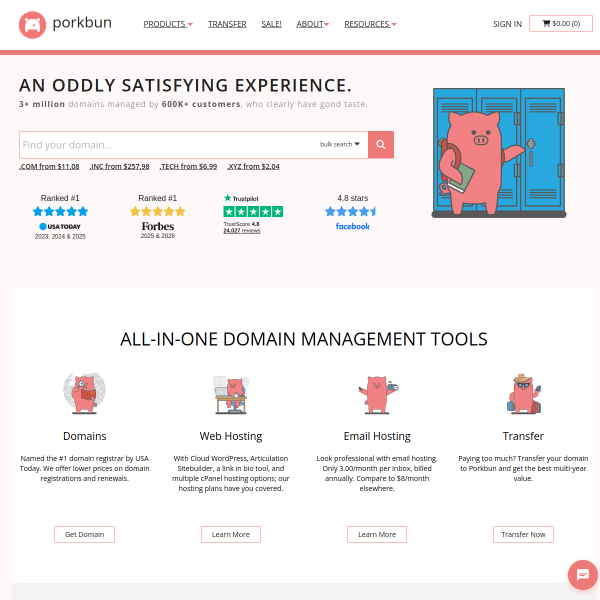Click the Web Hosting pig illustration

[231, 395]
